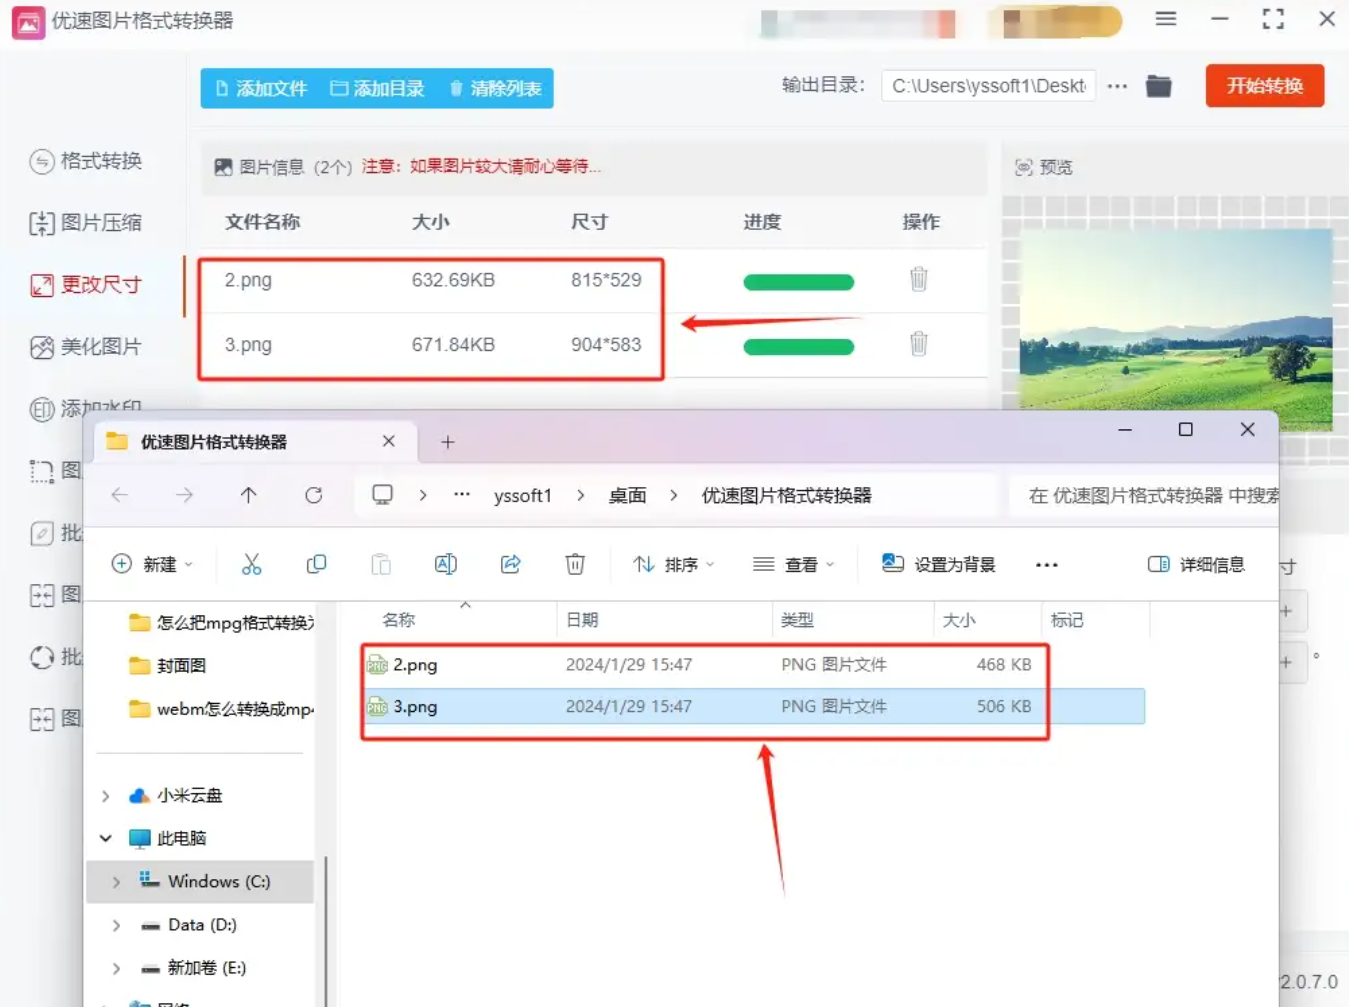Image resolution: width=1349 pixels, height=1007 pixels.
Task: Select 2.png row in converter list
Action: click(592, 280)
